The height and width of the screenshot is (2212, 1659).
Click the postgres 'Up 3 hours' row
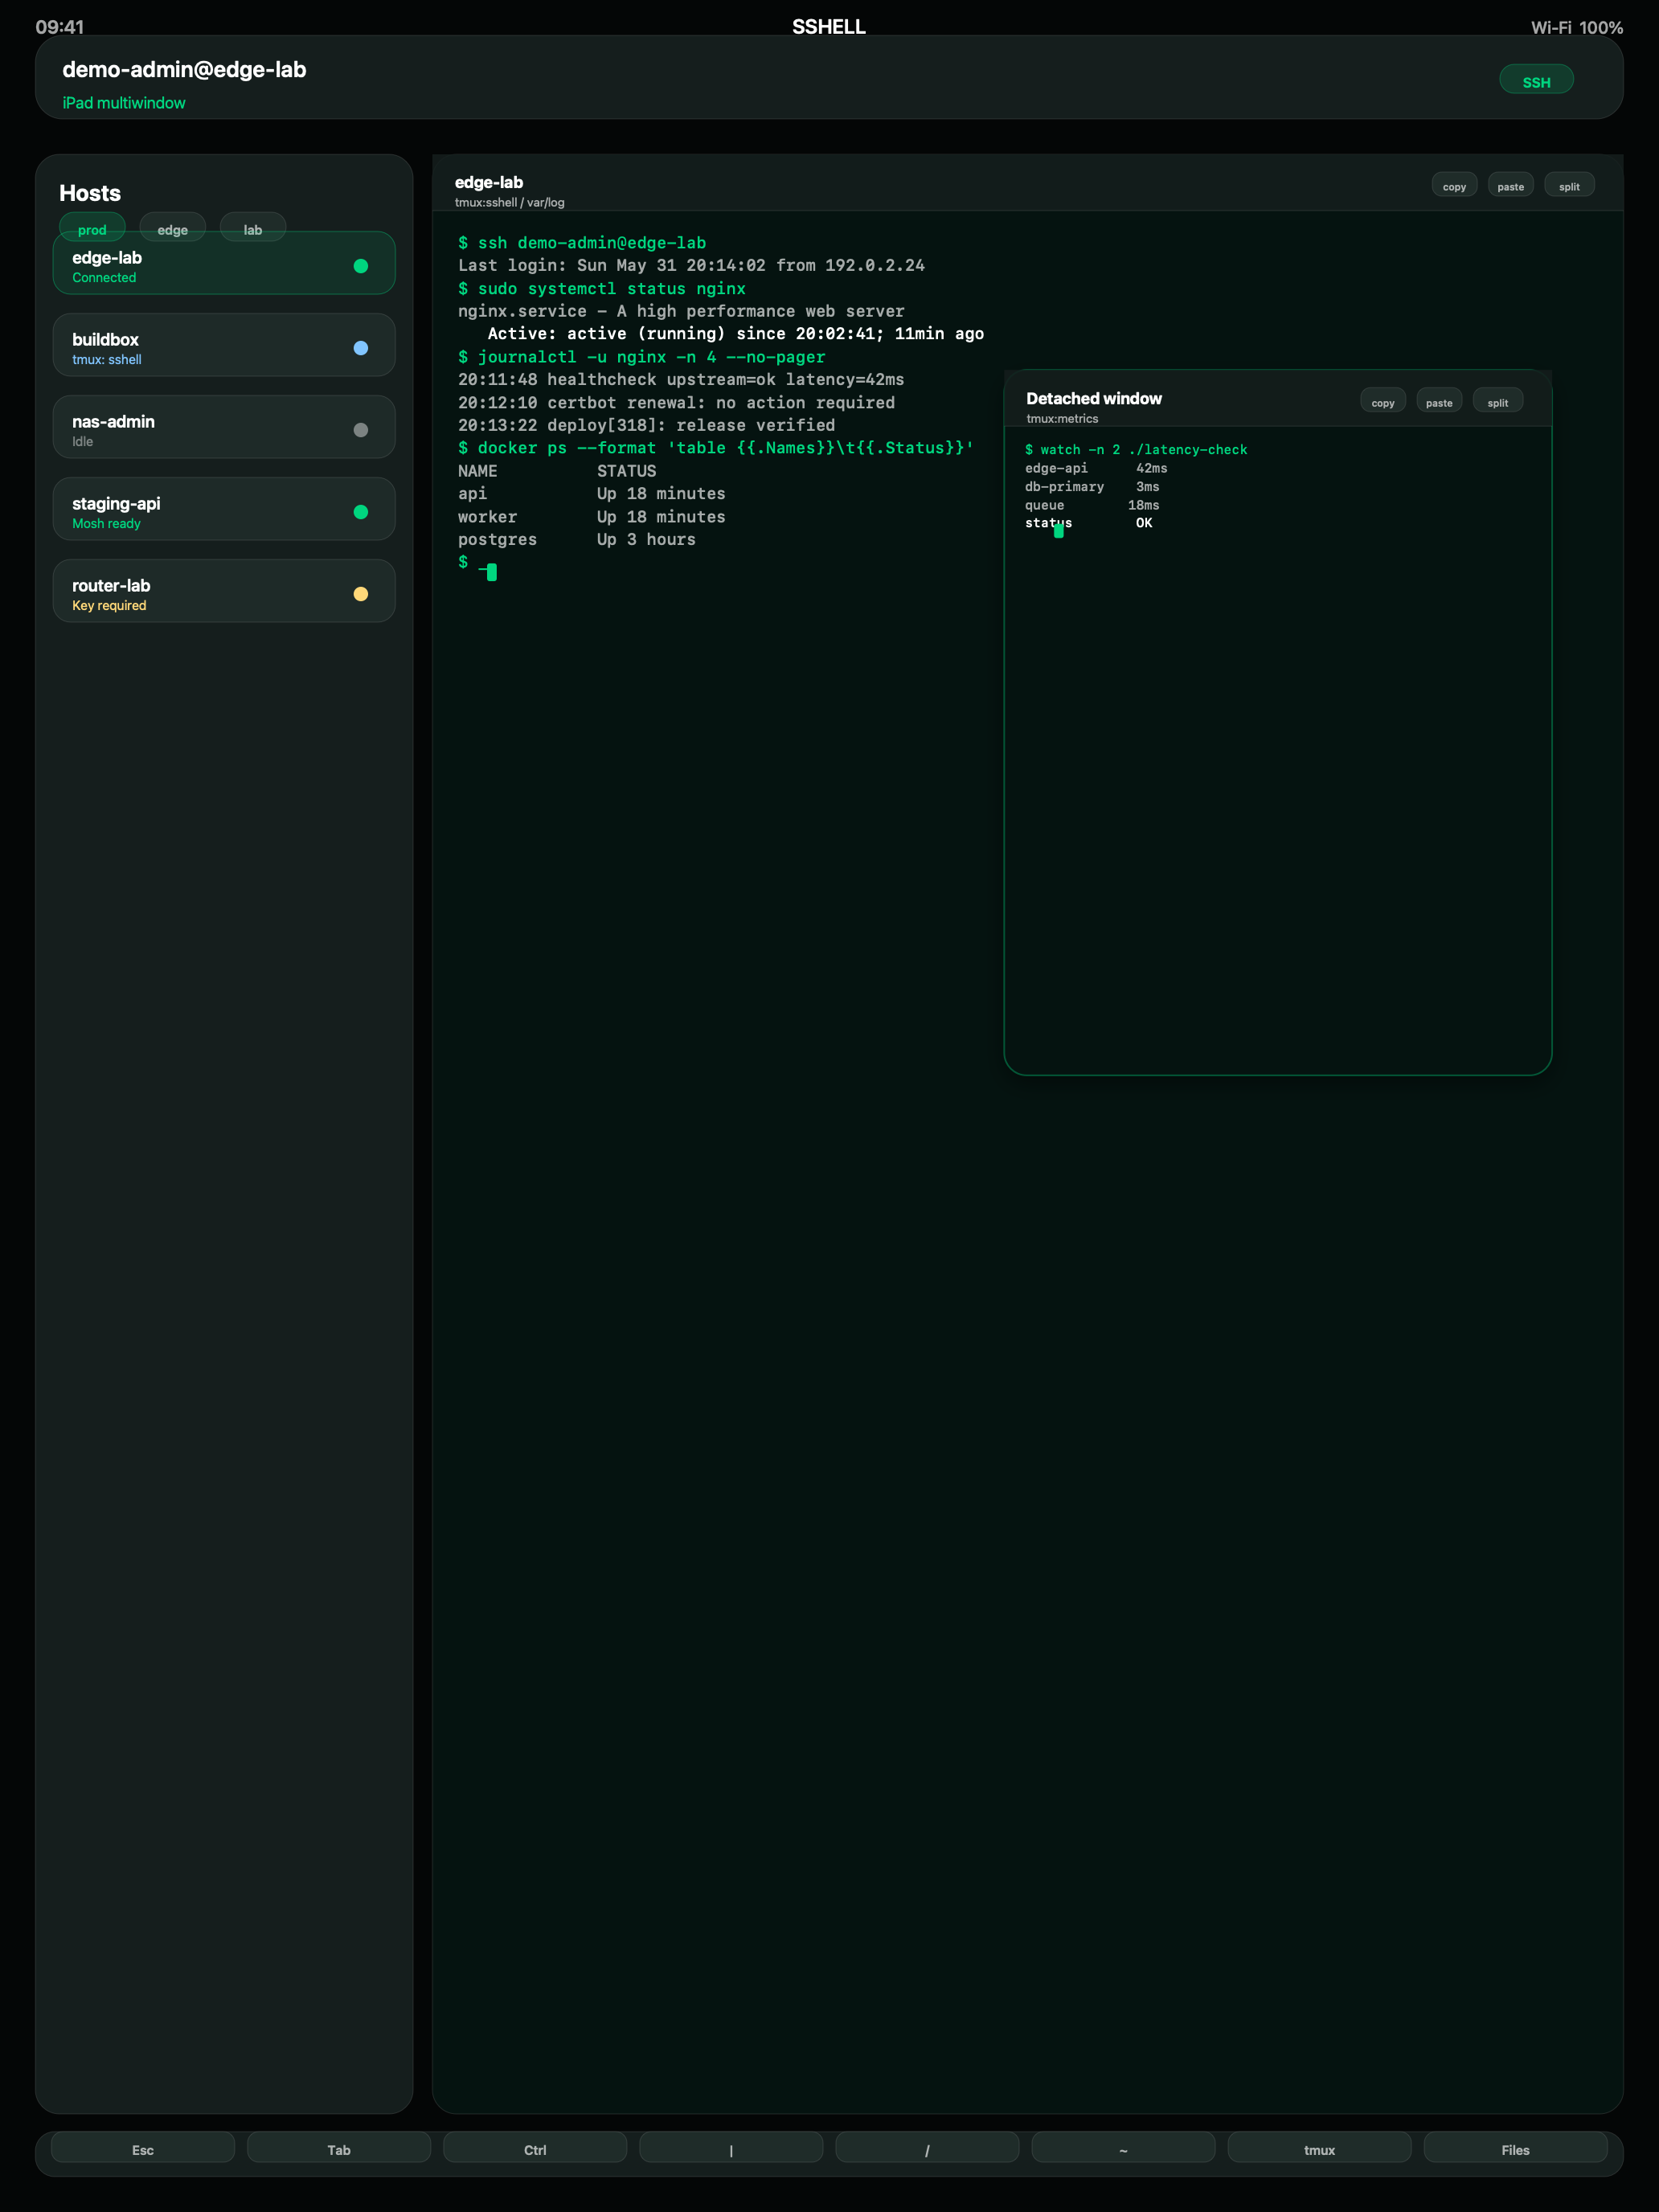point(577,540)
